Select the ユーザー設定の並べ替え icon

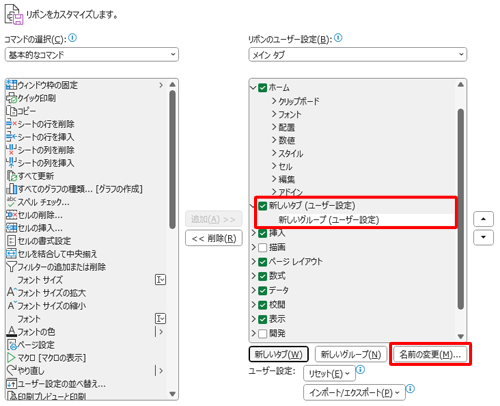(11, 384)
